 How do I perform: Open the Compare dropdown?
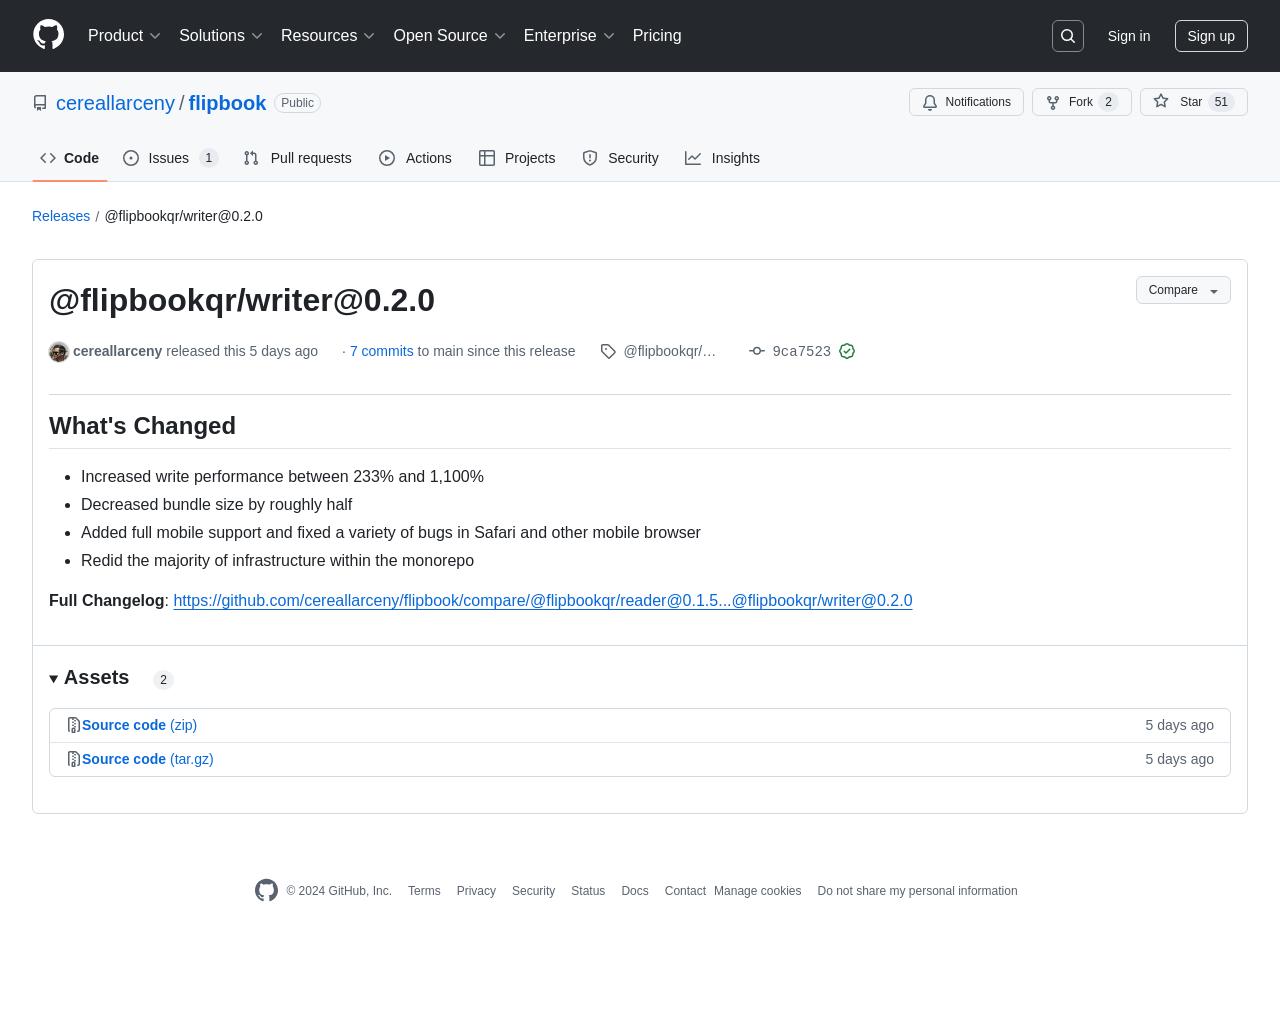(1183, 290)
